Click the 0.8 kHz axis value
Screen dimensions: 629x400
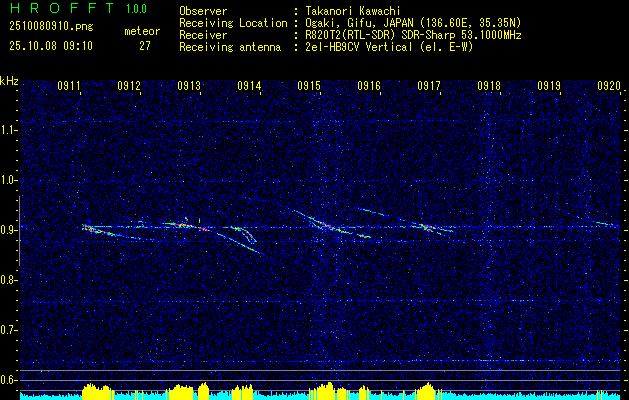click(x=8, y=280)
